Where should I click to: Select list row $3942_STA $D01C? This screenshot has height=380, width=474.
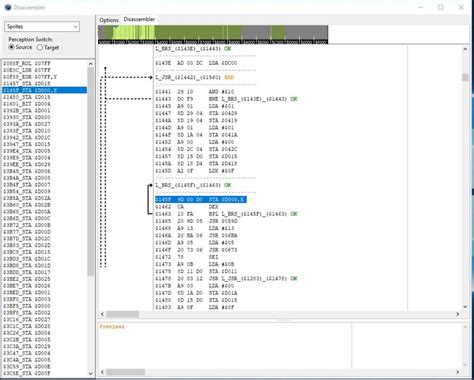tap(45, 137)
